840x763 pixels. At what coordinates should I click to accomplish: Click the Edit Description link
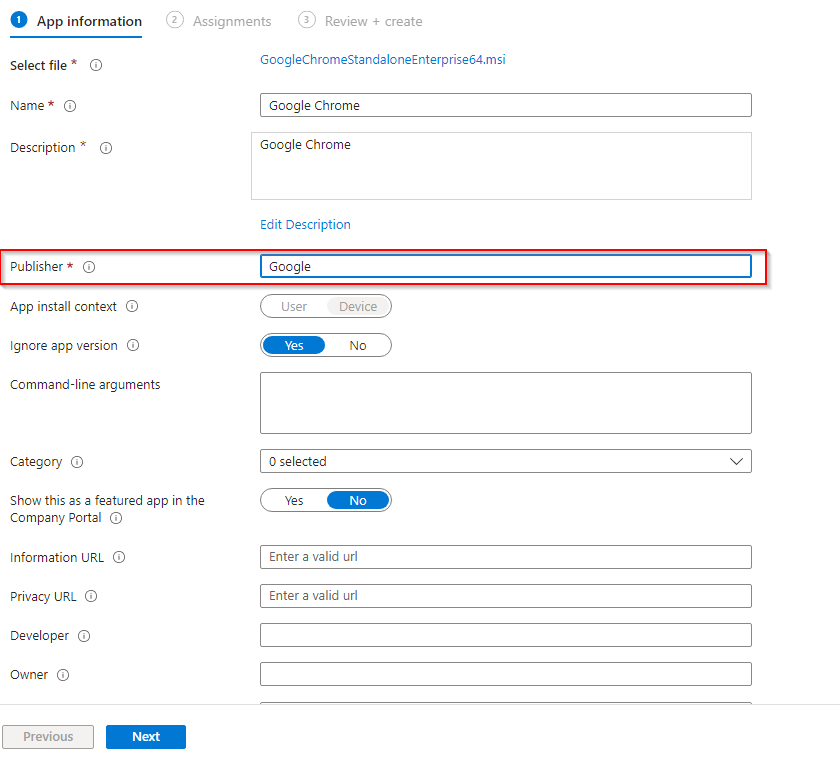click(x=305, y=224)
